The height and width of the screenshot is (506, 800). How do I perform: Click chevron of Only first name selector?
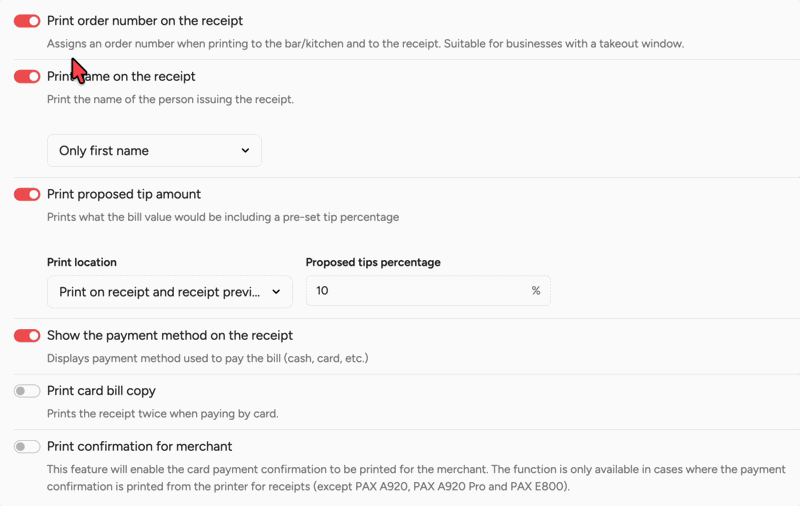click(246, 151)
